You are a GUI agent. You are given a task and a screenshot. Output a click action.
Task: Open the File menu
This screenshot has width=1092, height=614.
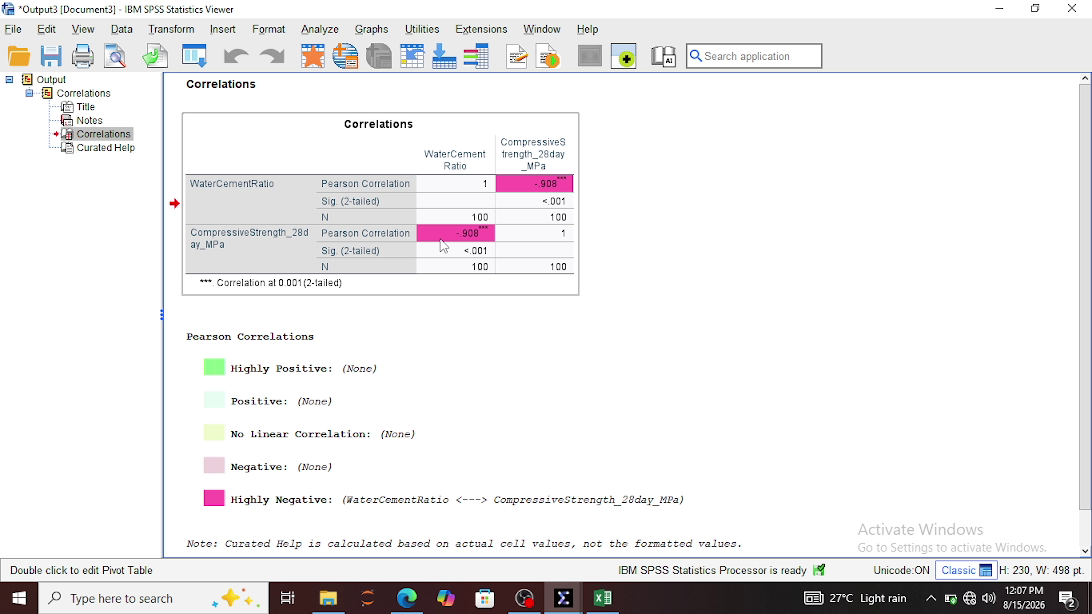pos(13,29)
